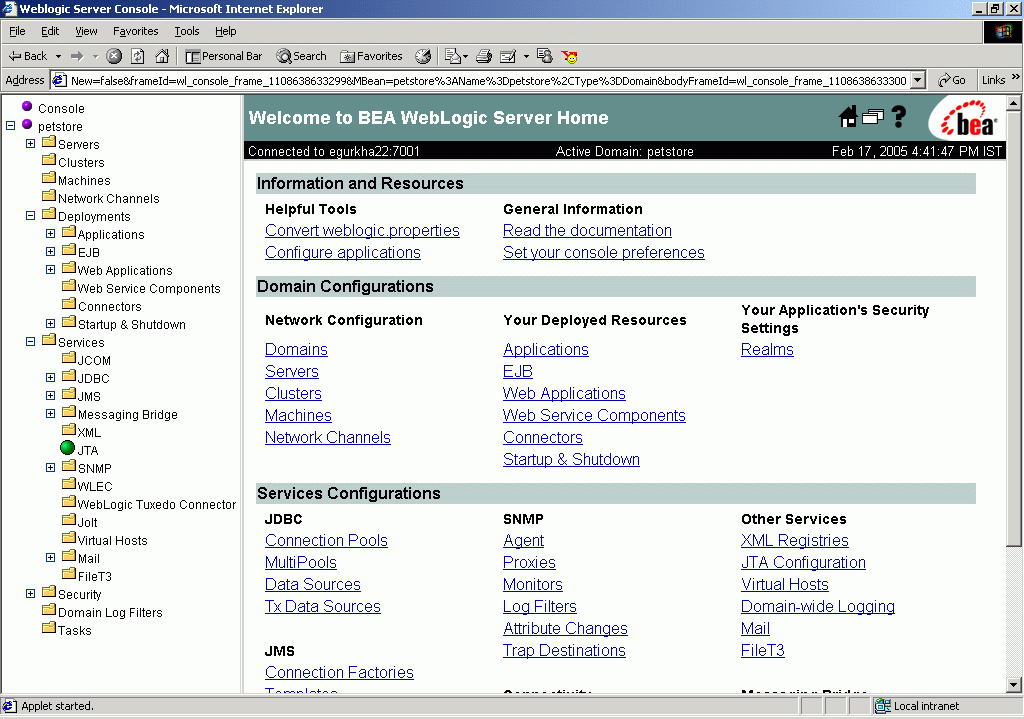The height and width of the screenshot is (719, 1024).
Task: Click the Edit notepad toolbar icon
Action: [x=507, y=56]
